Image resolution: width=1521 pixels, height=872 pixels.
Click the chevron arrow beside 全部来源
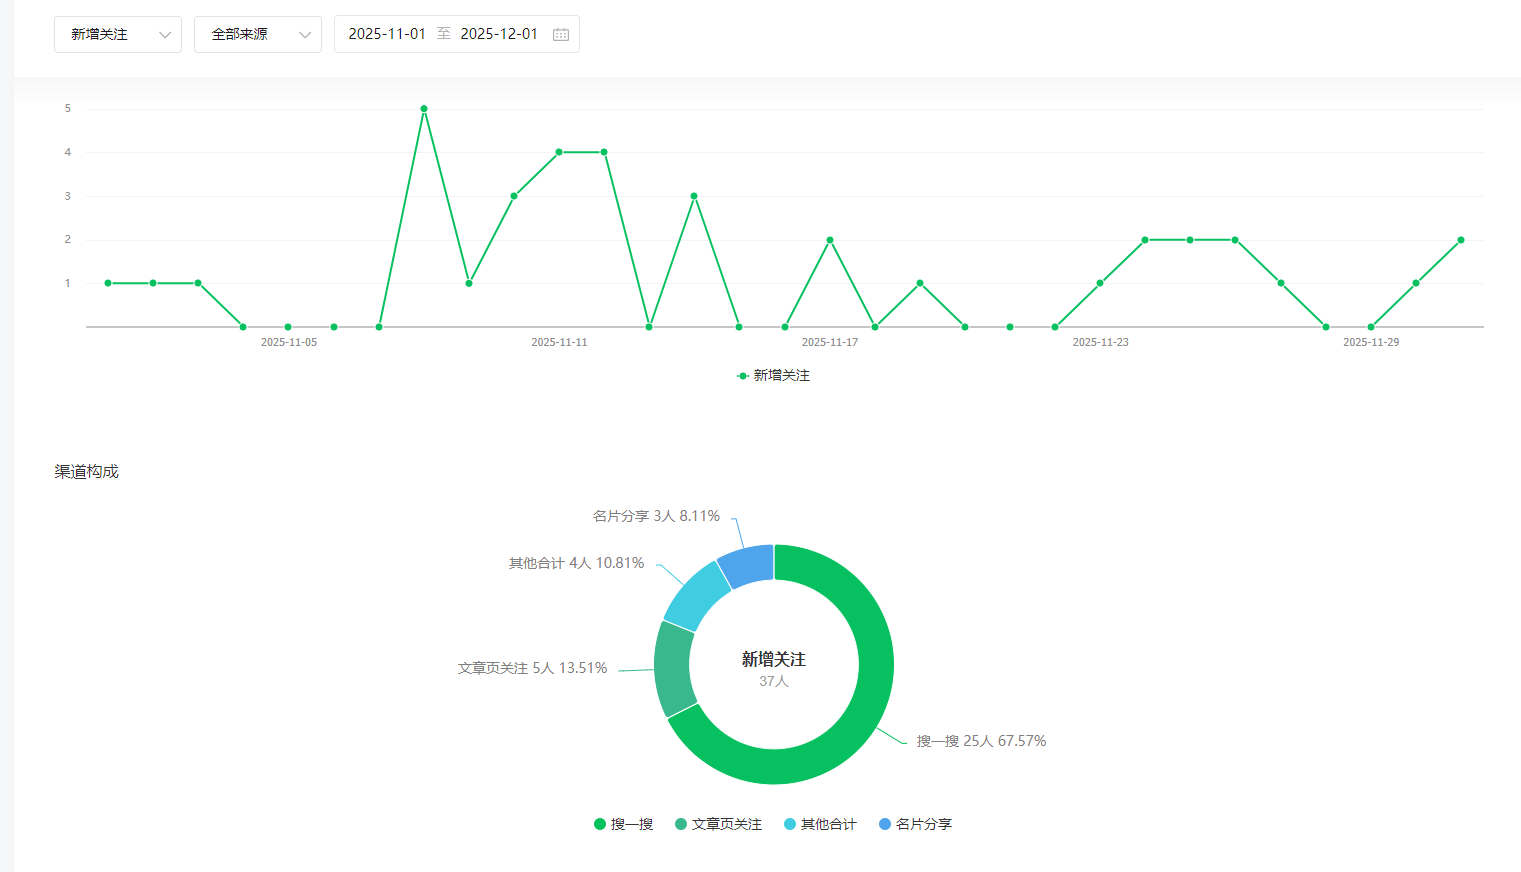click(305, 35)
